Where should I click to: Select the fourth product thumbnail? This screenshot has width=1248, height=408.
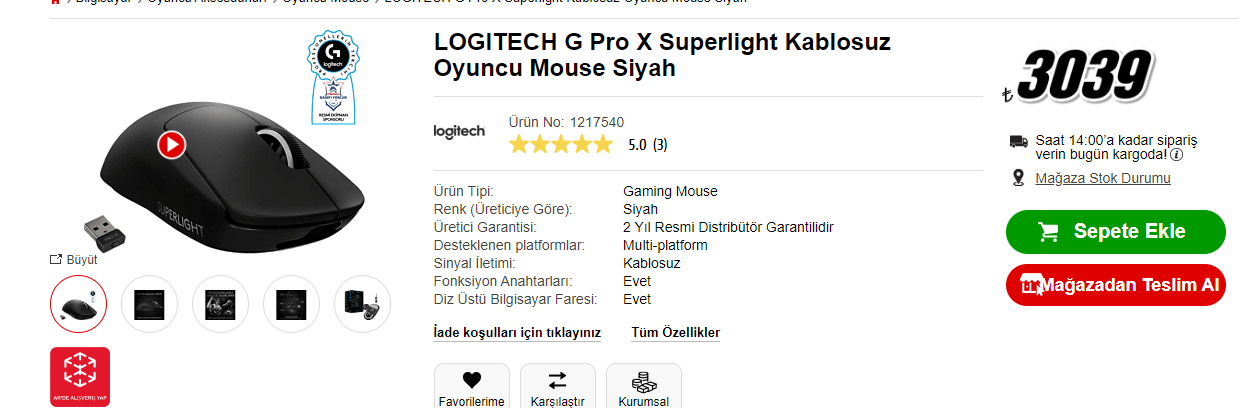click(x=291, y=303)
